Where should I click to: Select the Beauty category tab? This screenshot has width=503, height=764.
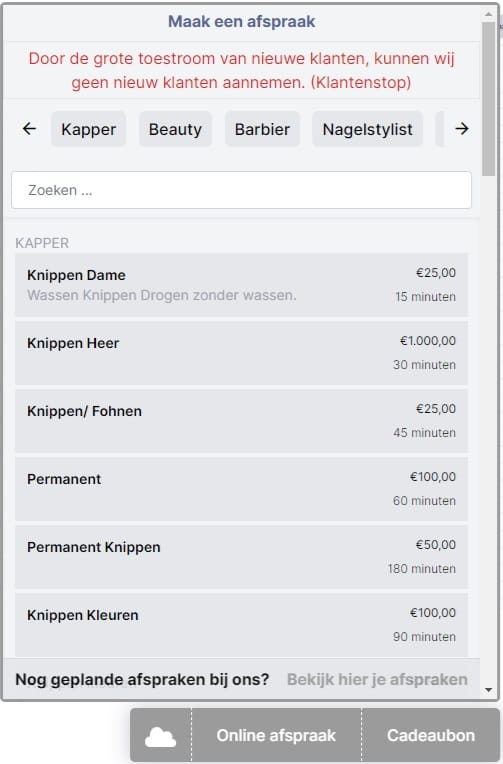(175, 129)
